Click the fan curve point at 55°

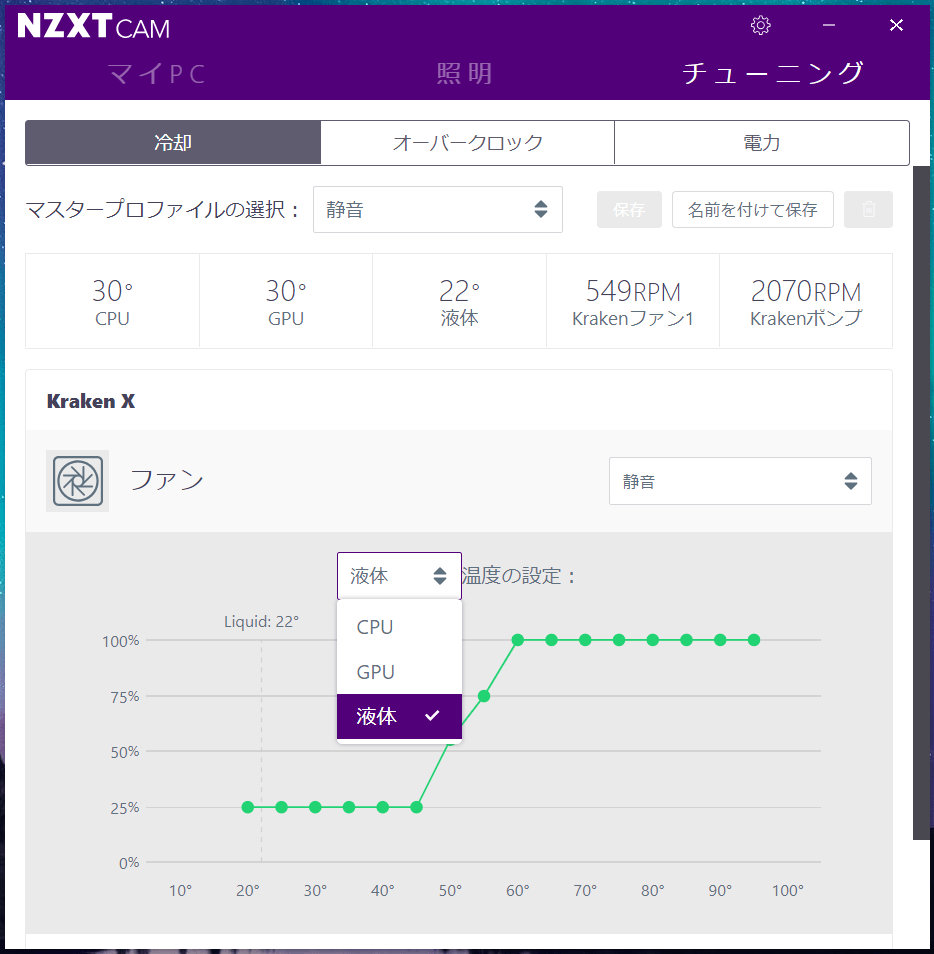point(484,696)
